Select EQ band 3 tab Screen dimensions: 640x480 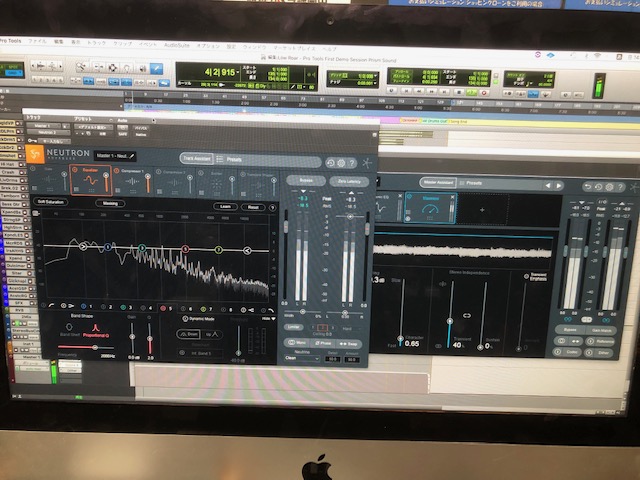point(127,307)
